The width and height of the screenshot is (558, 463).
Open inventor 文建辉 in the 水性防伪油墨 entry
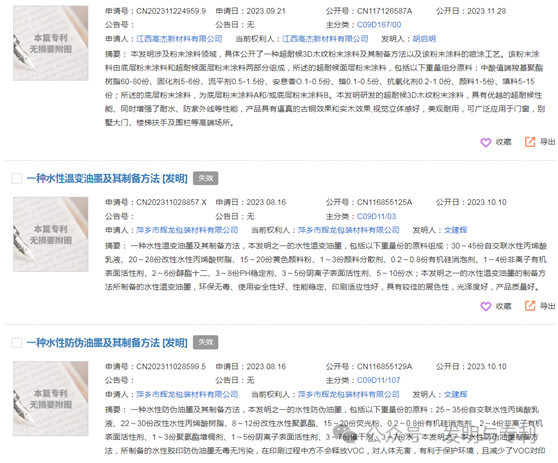[x=456, y=394]
